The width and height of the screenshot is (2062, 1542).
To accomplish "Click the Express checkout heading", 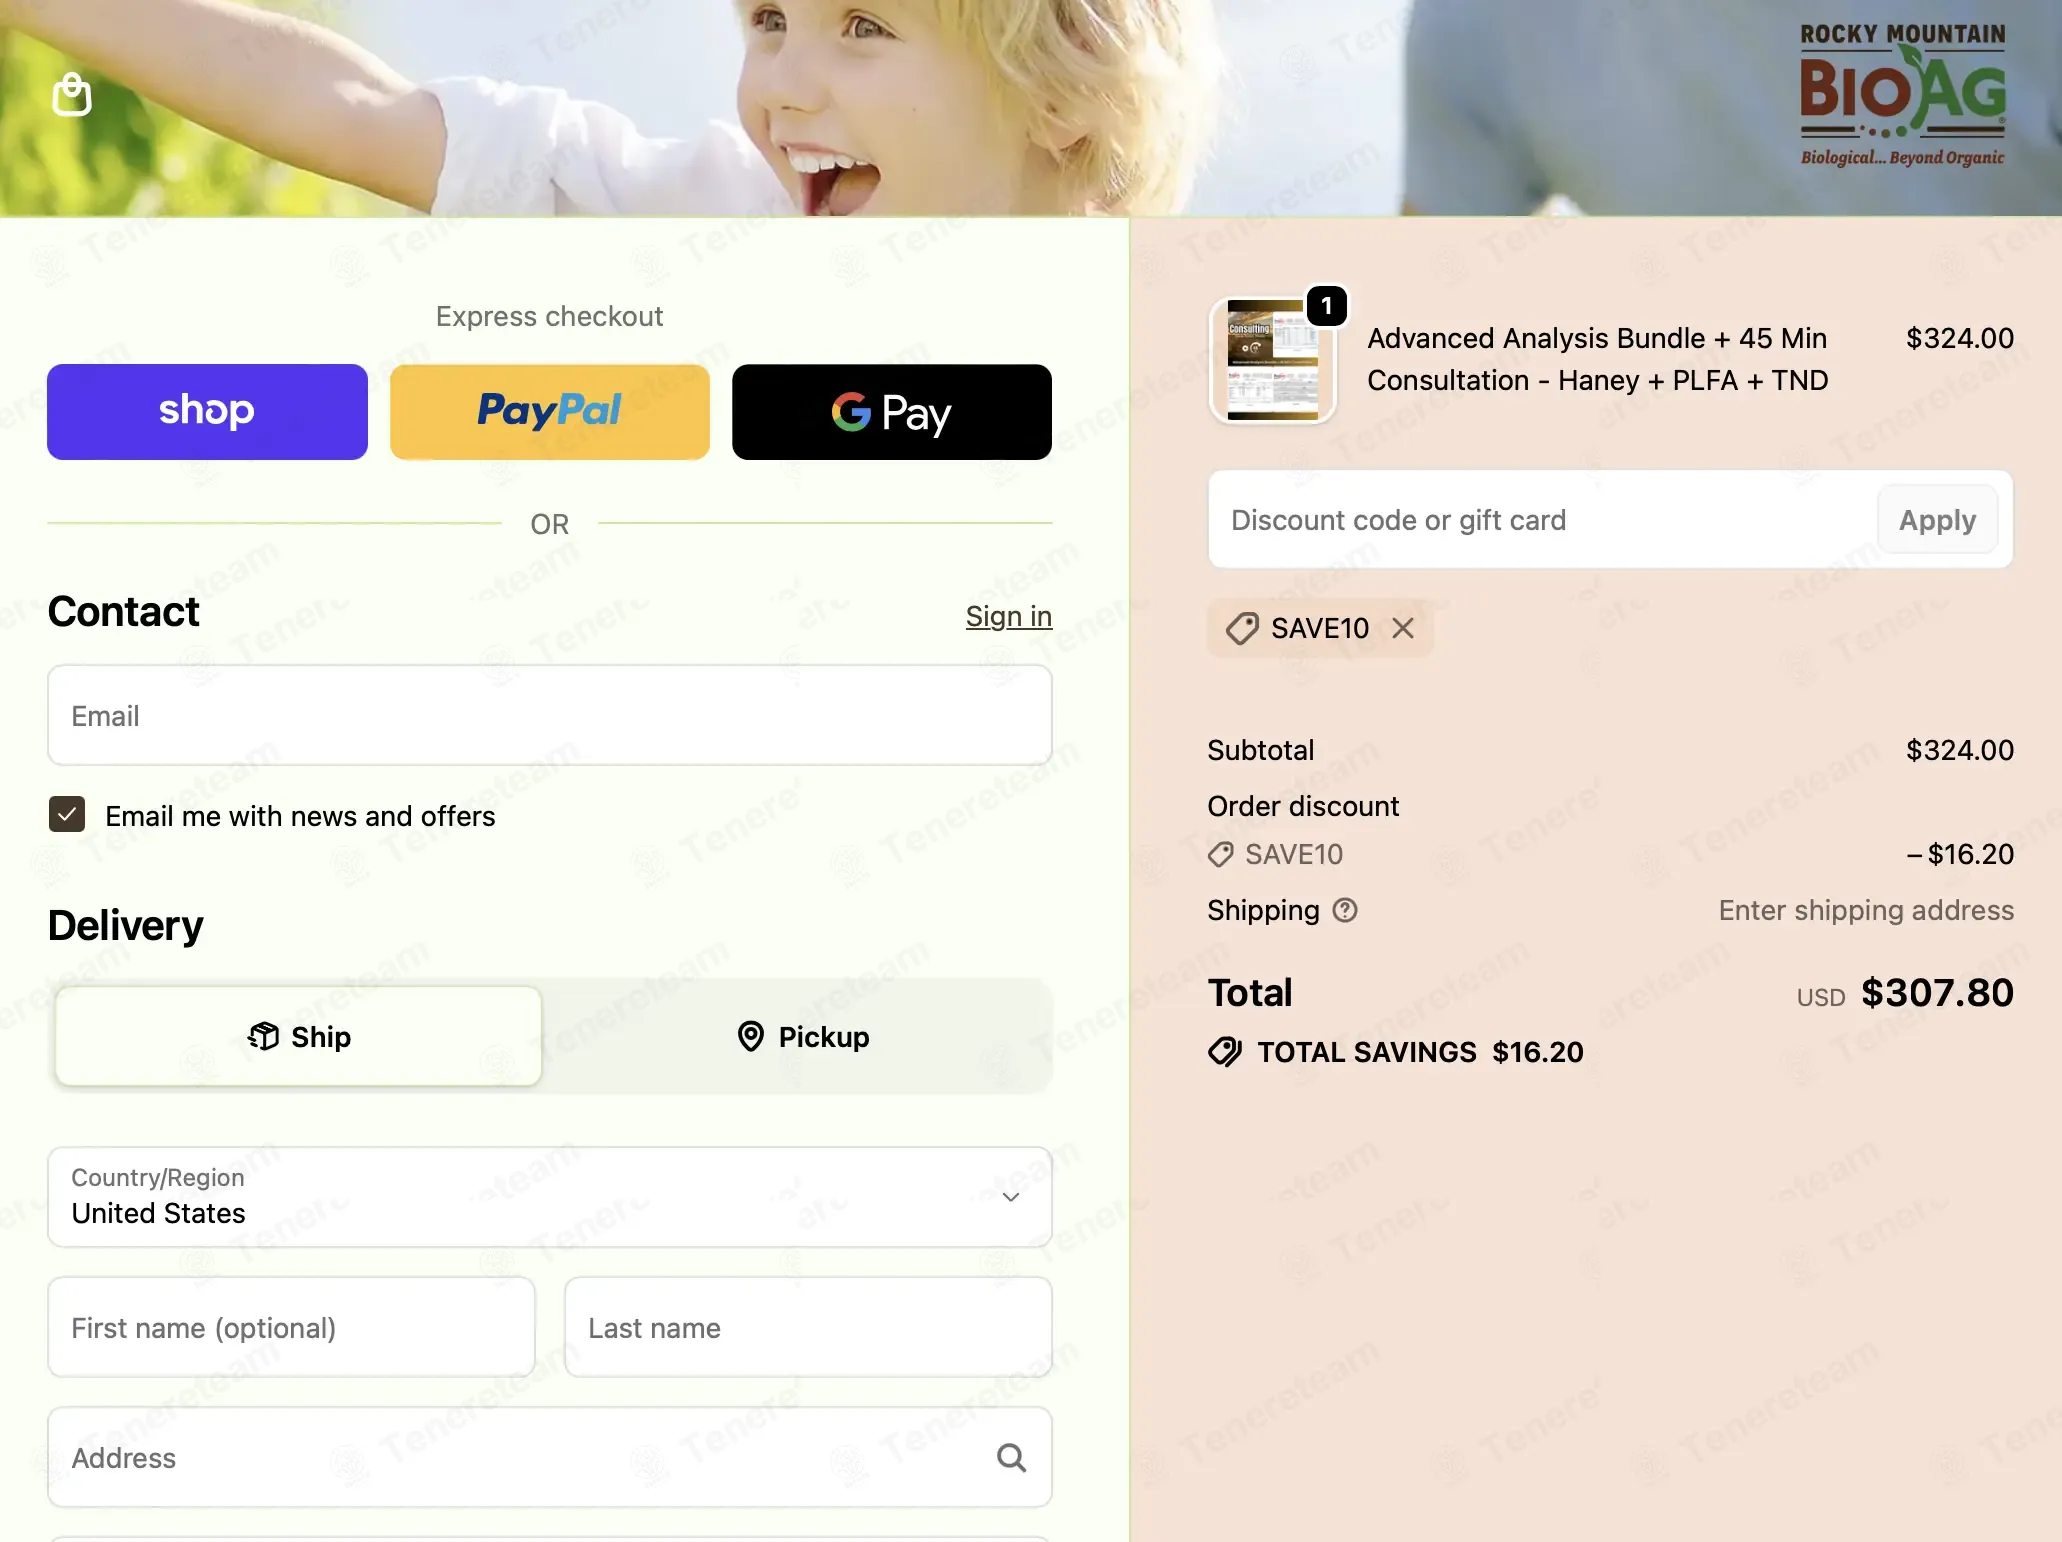I will [x=549, y=316].
